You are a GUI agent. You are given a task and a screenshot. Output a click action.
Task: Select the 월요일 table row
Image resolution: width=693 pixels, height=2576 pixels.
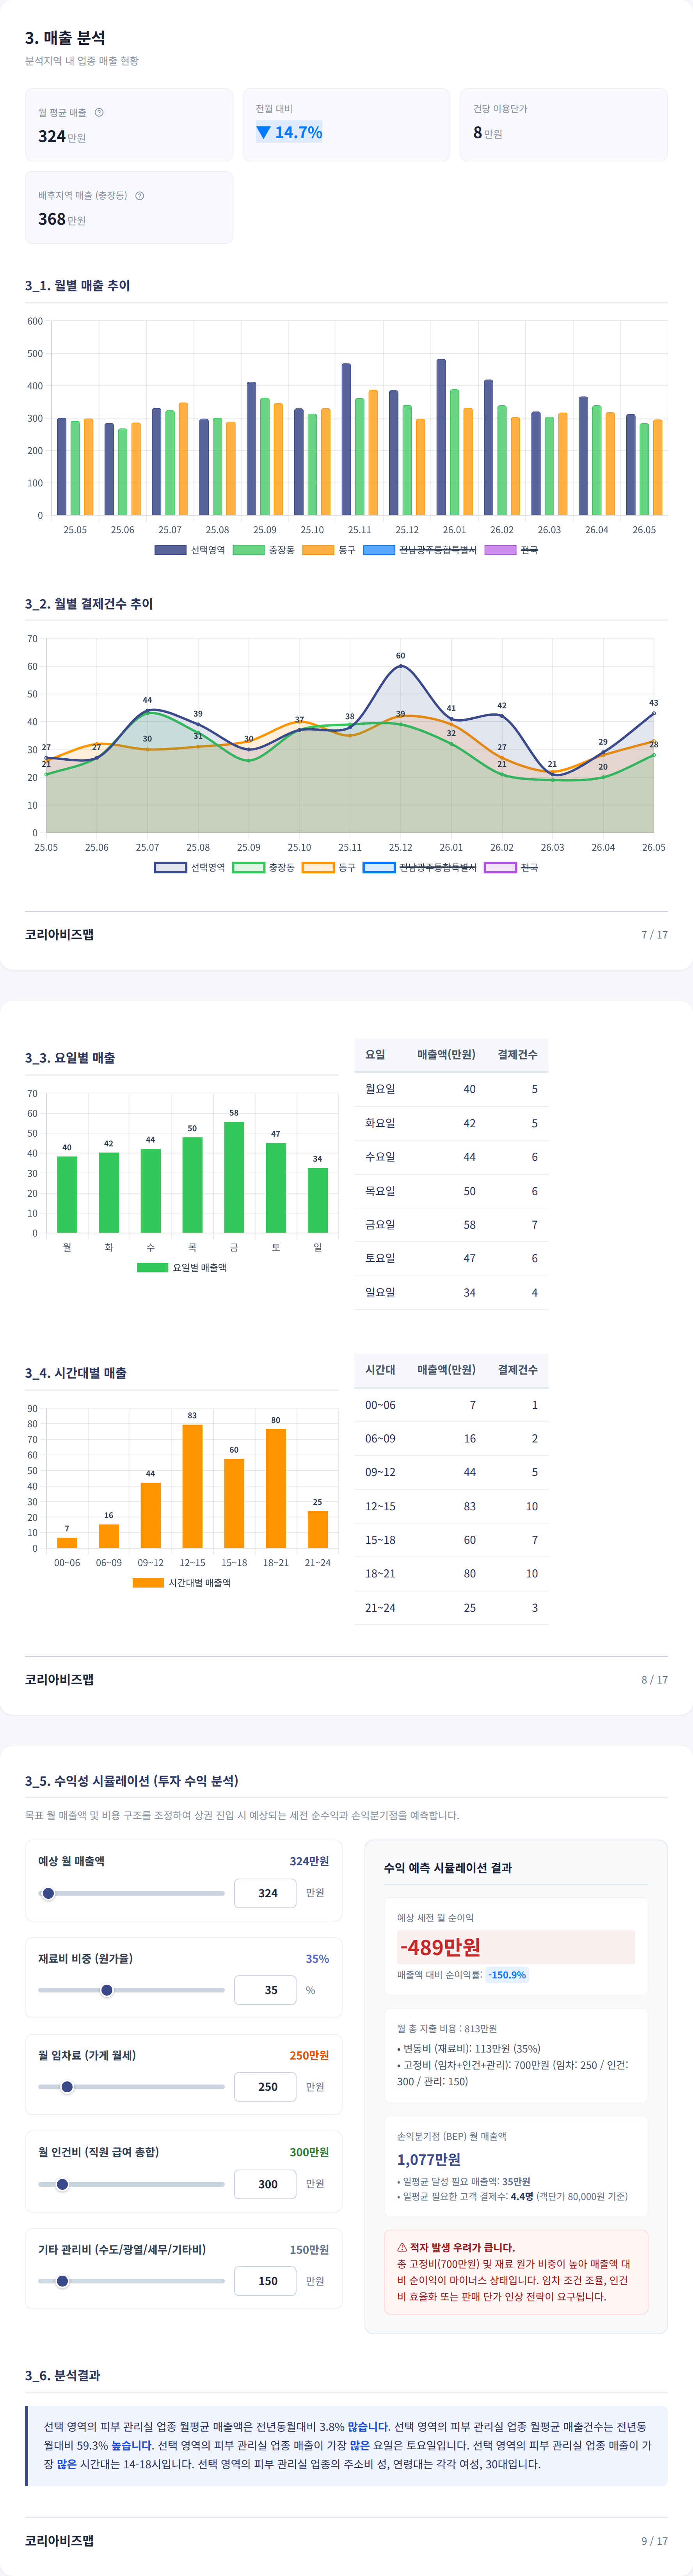point(451,1089)
